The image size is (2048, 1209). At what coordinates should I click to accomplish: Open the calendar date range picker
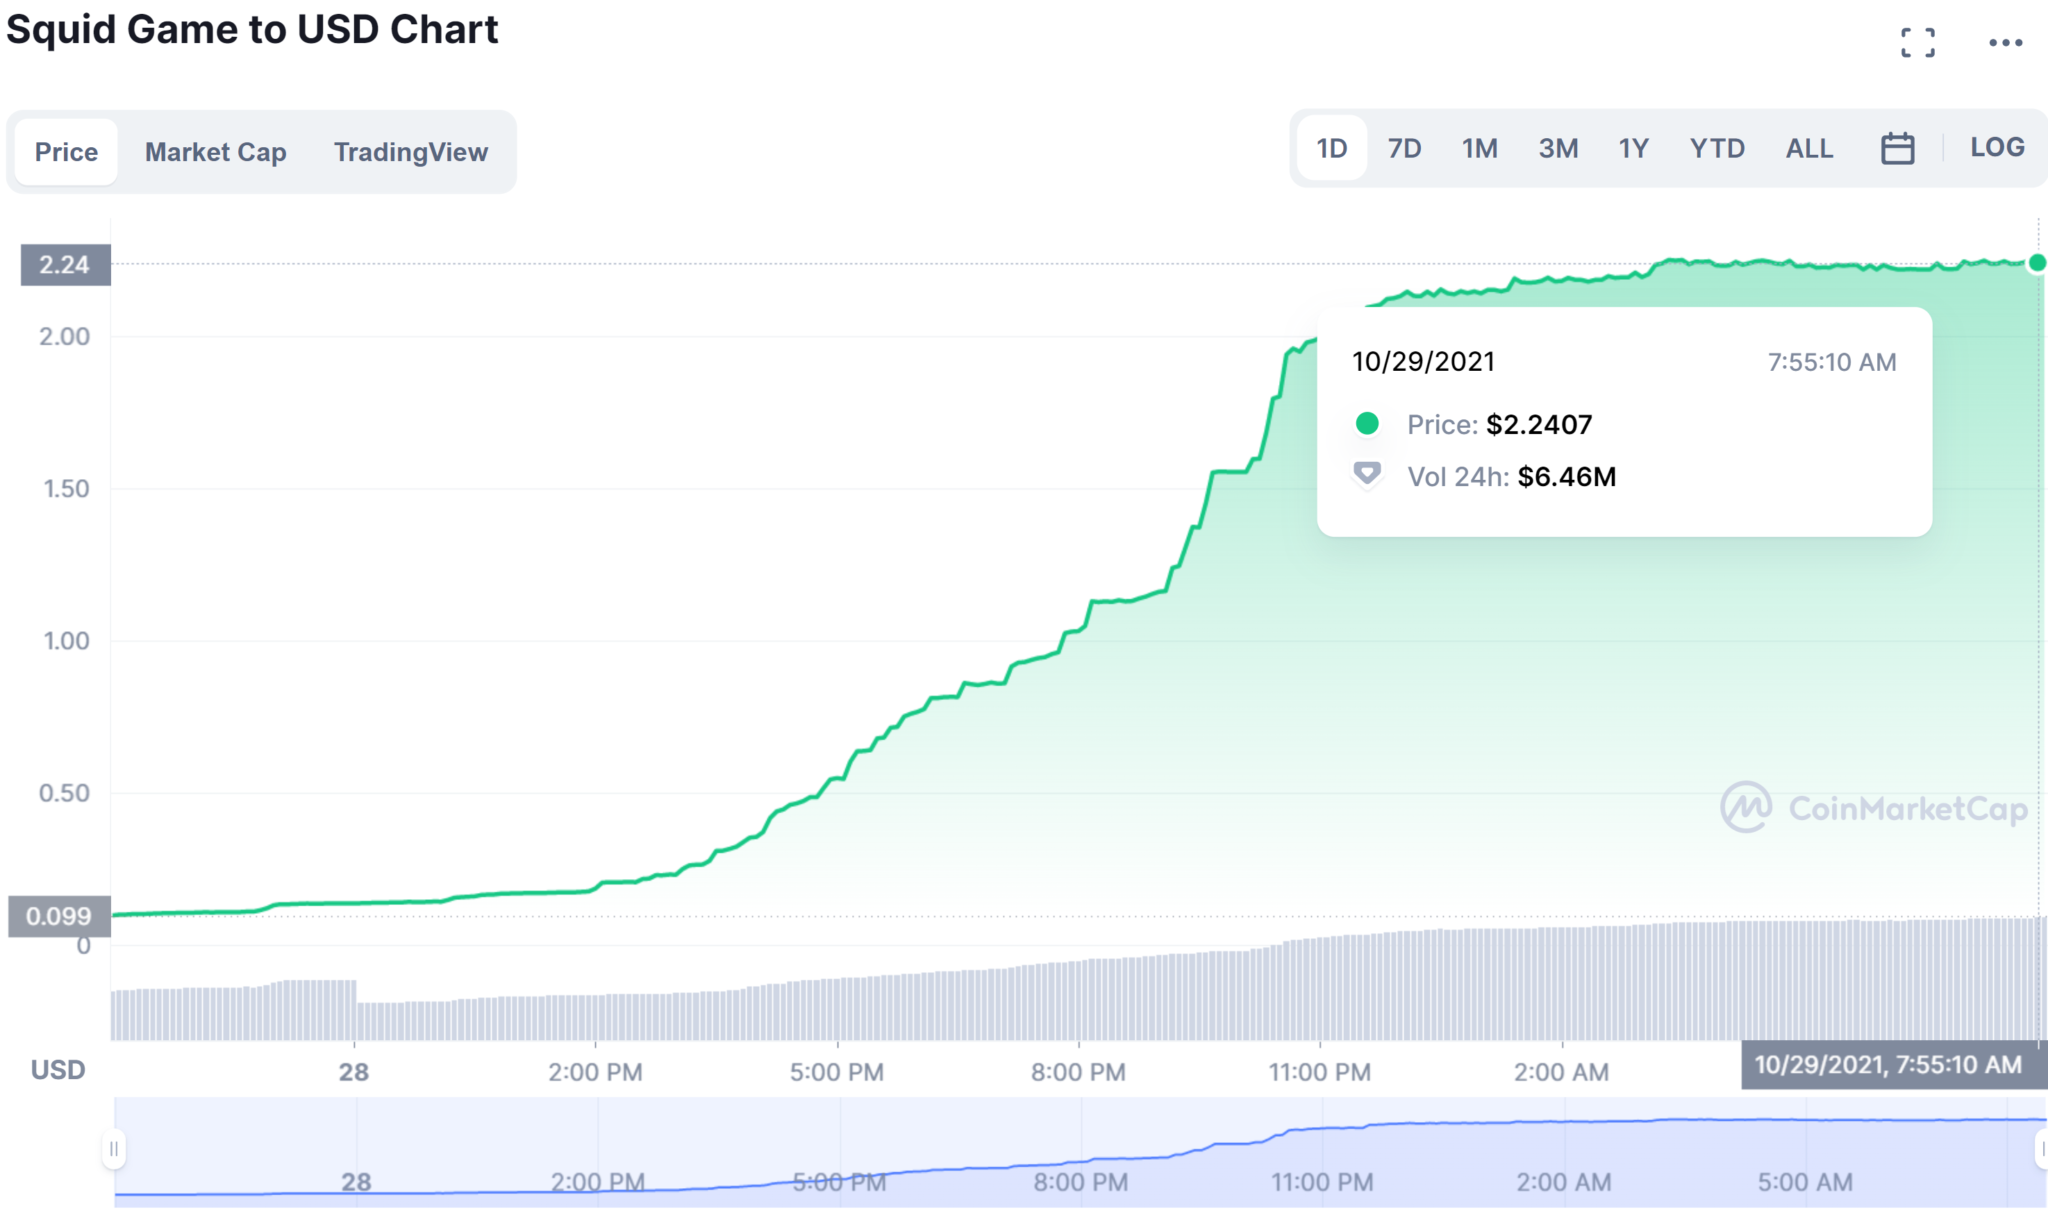[x=1897, y=149]
